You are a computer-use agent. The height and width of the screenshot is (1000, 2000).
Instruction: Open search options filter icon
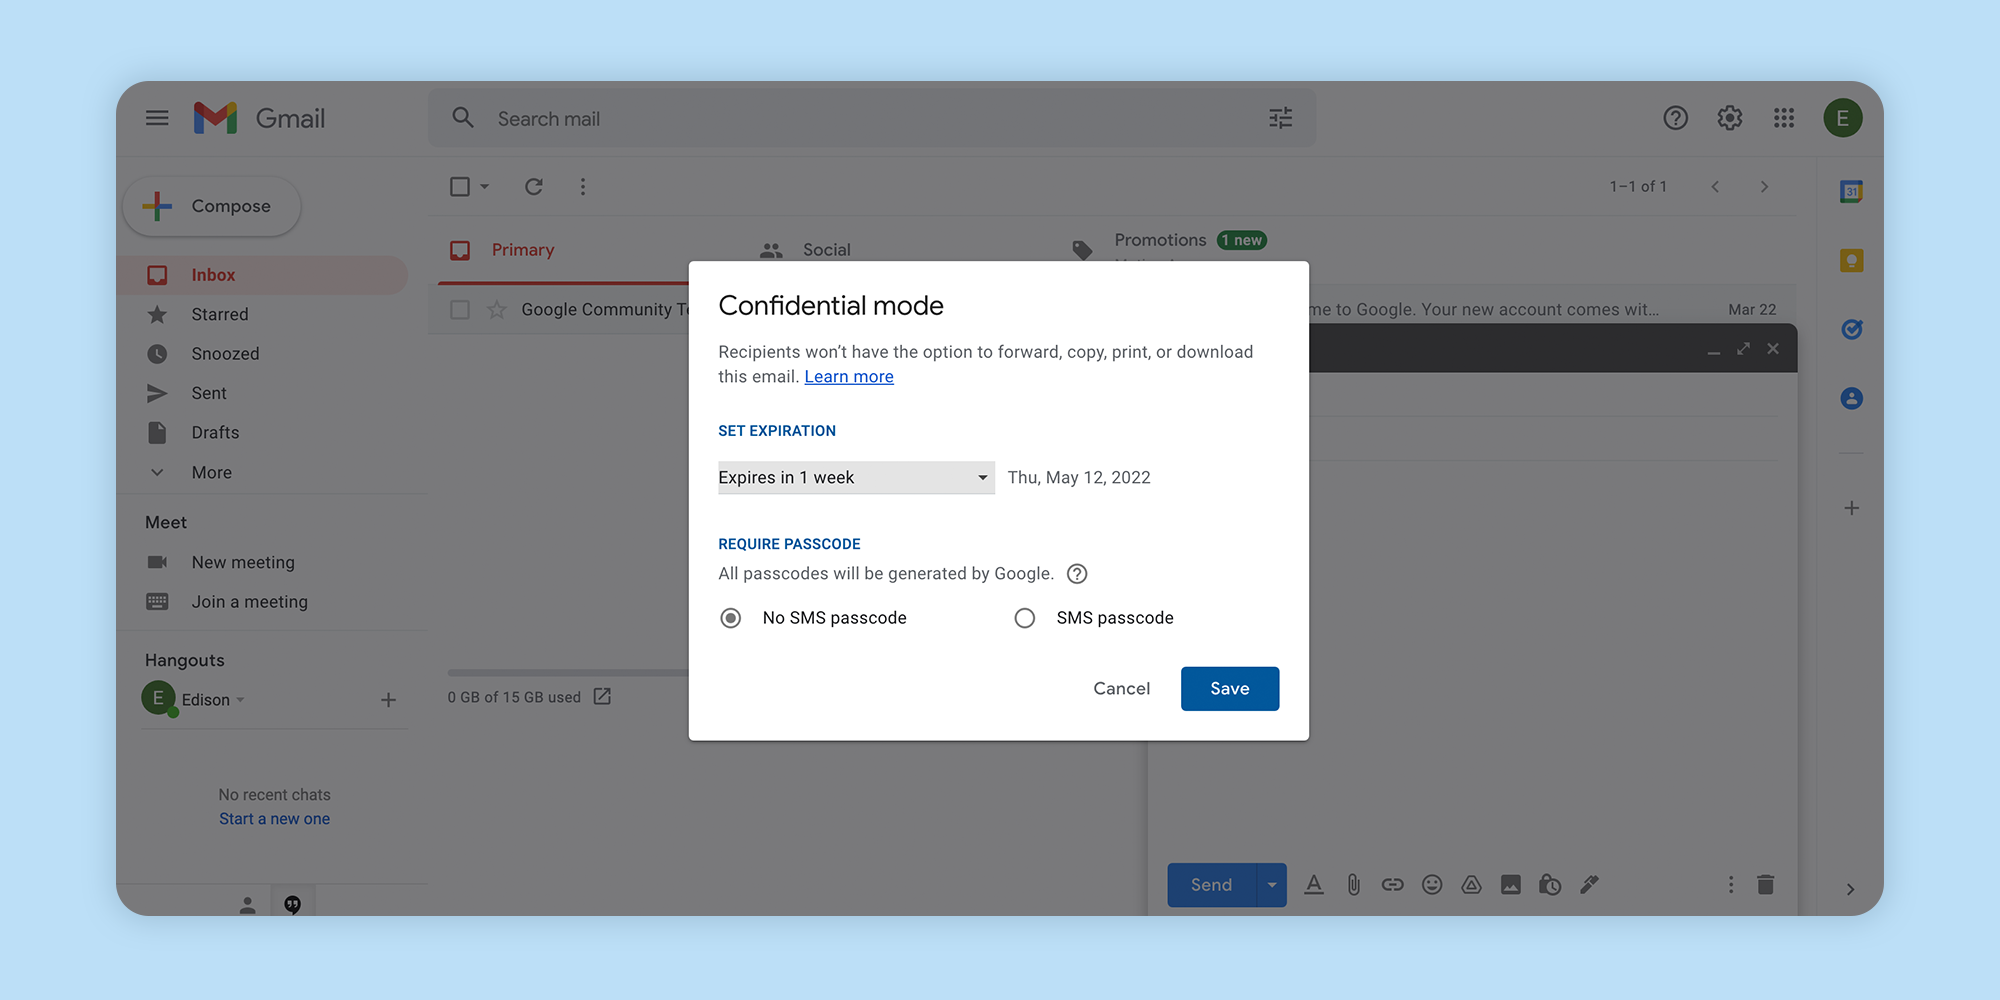(1280, 118)
